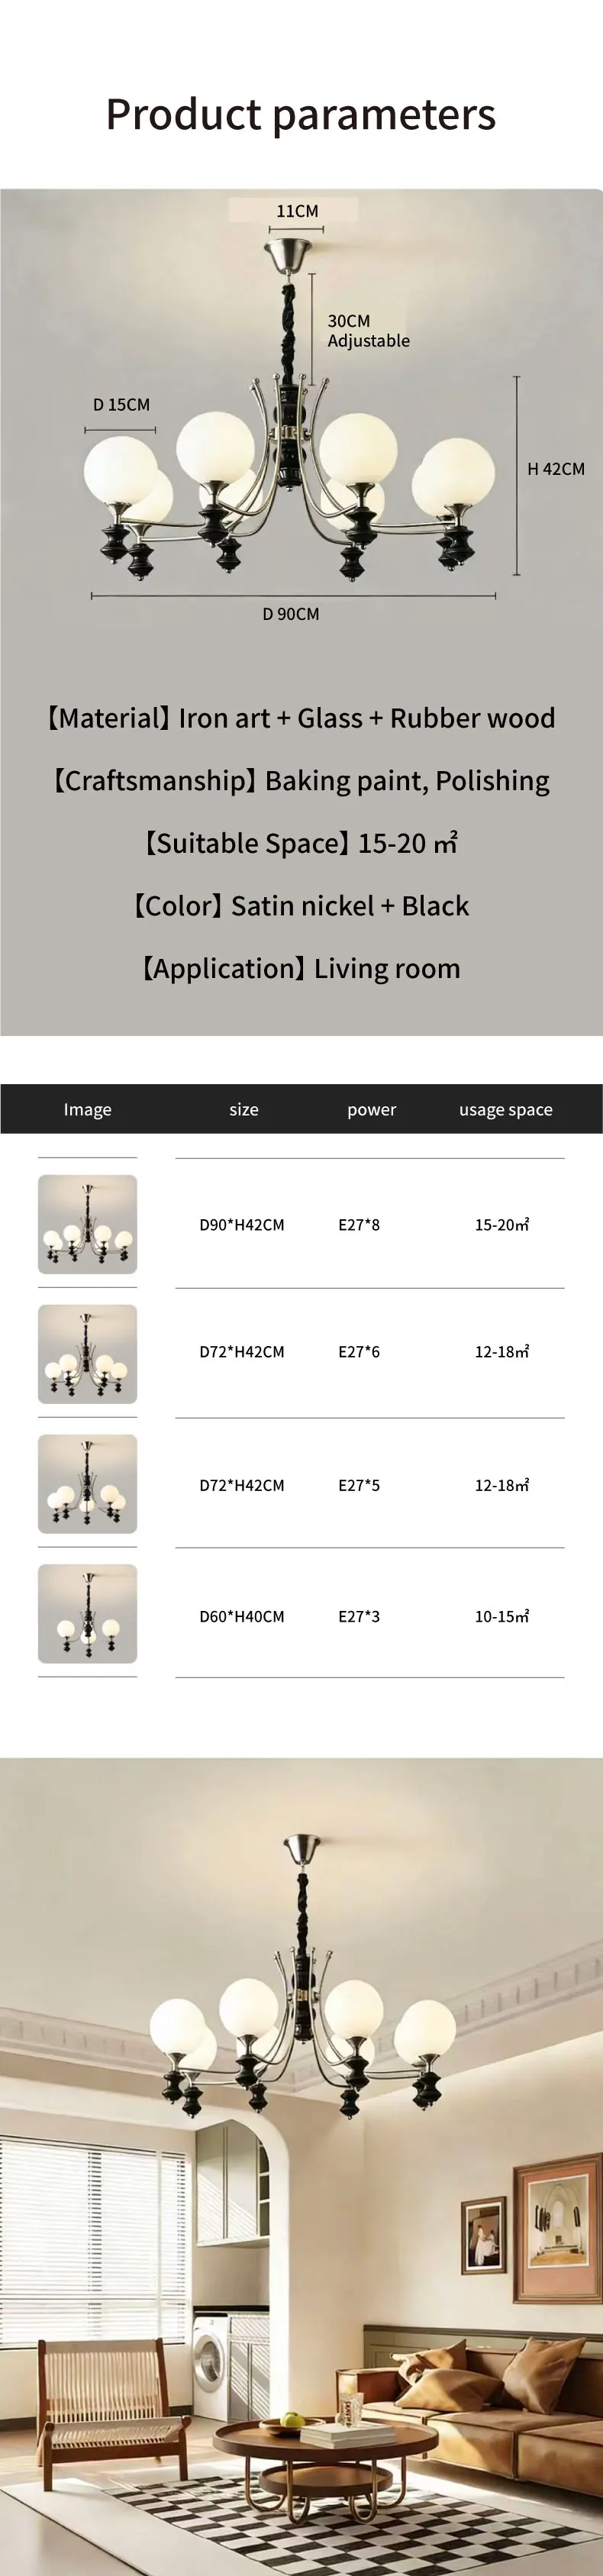
Task: Click the 'Image' column header
Action: 87,1109
